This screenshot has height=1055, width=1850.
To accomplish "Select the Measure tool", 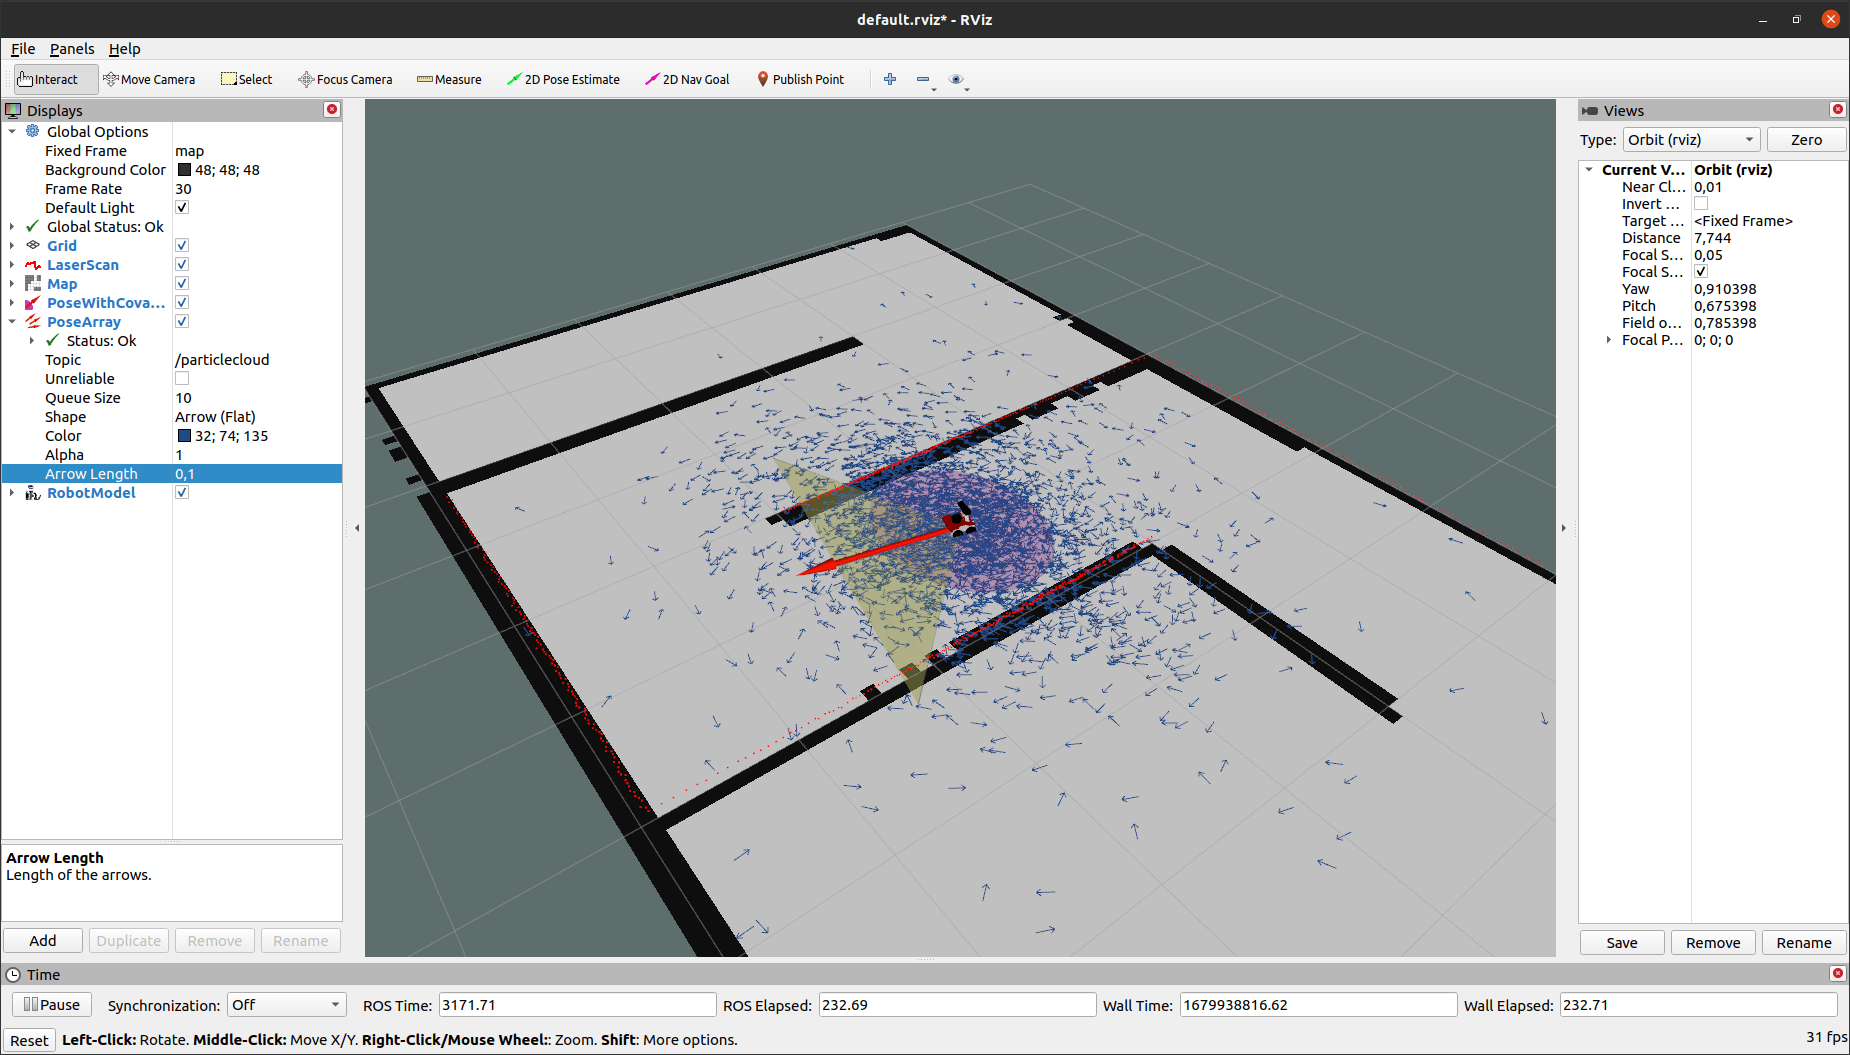I will click(x=449, y=79).
